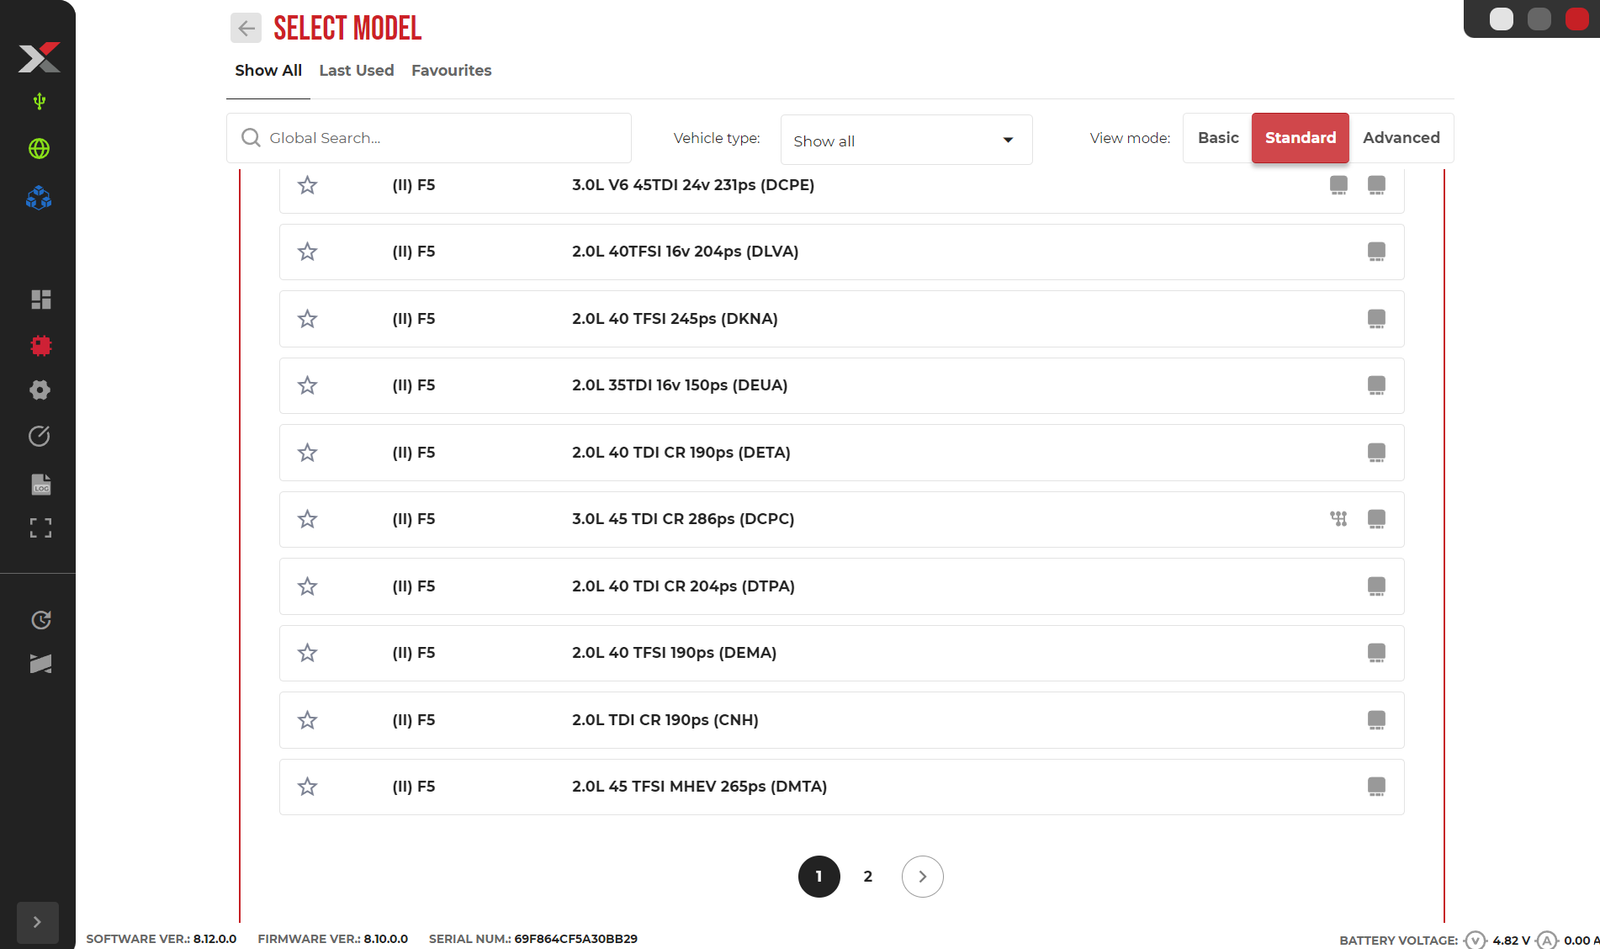Set view mode to Advanced
1600x949 pixels.
click(1401, 138)
